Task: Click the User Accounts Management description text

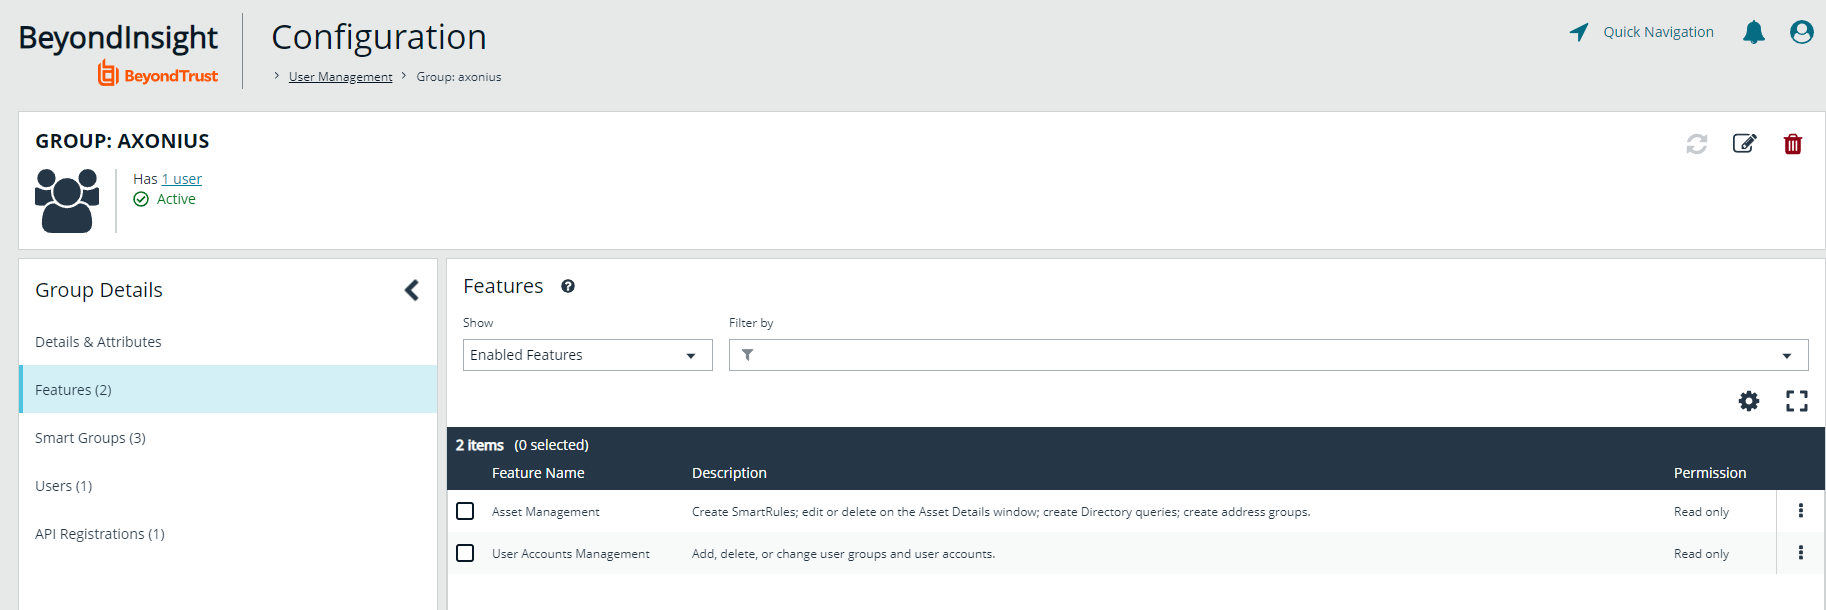Action: point(843,554)
